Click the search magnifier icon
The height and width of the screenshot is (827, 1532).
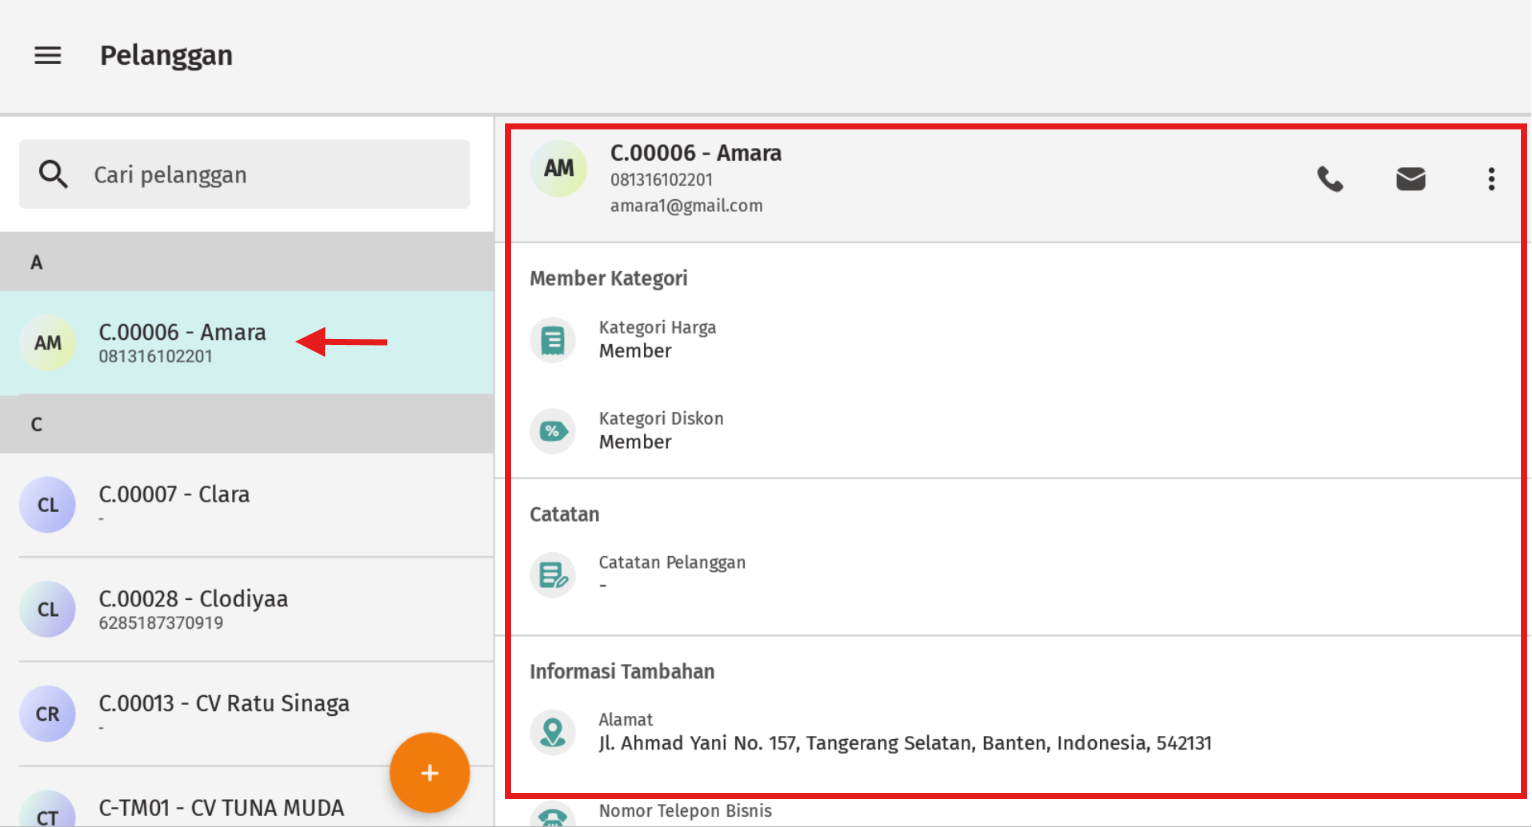pyautogui.click(x=53, y=174)
